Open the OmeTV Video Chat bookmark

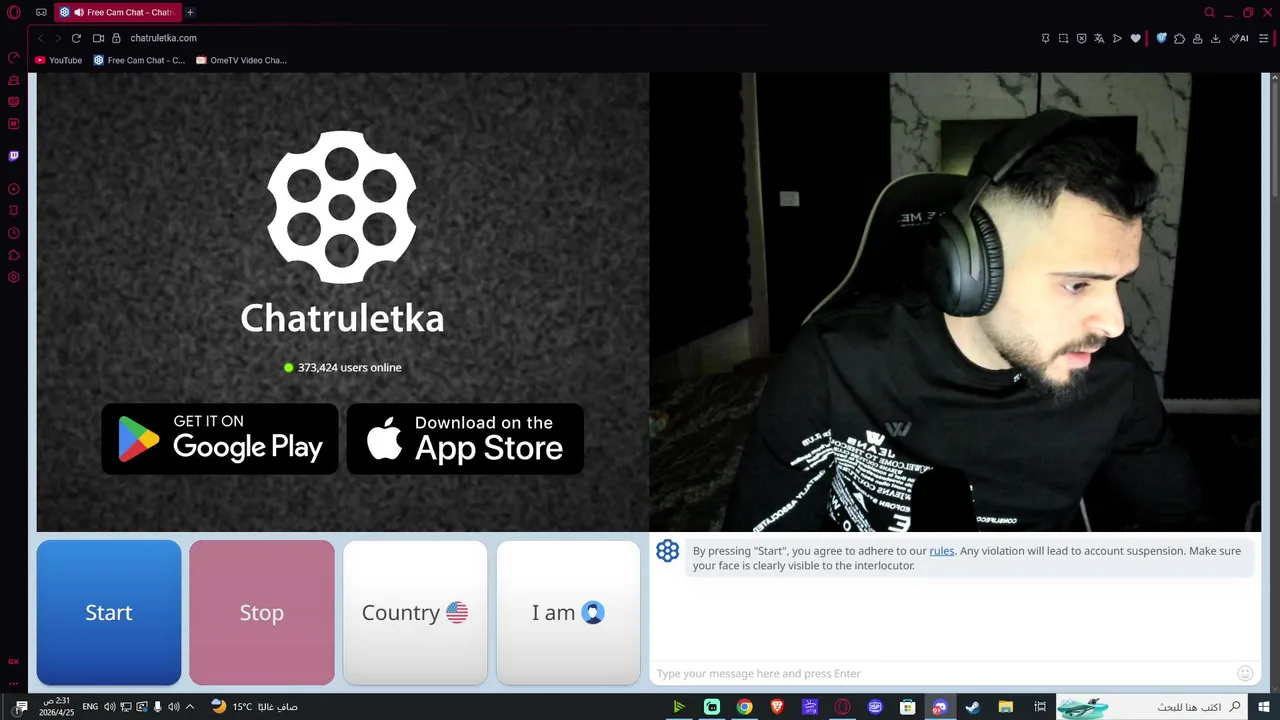point(241,60)
